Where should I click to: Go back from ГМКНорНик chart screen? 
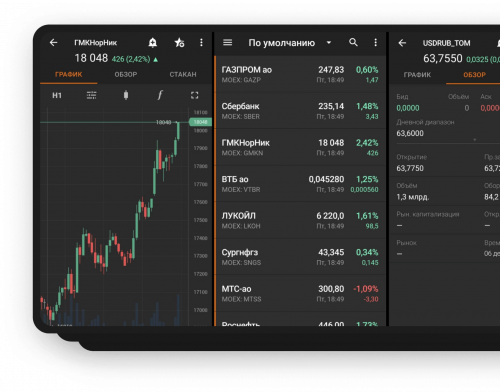pos(53,43)
